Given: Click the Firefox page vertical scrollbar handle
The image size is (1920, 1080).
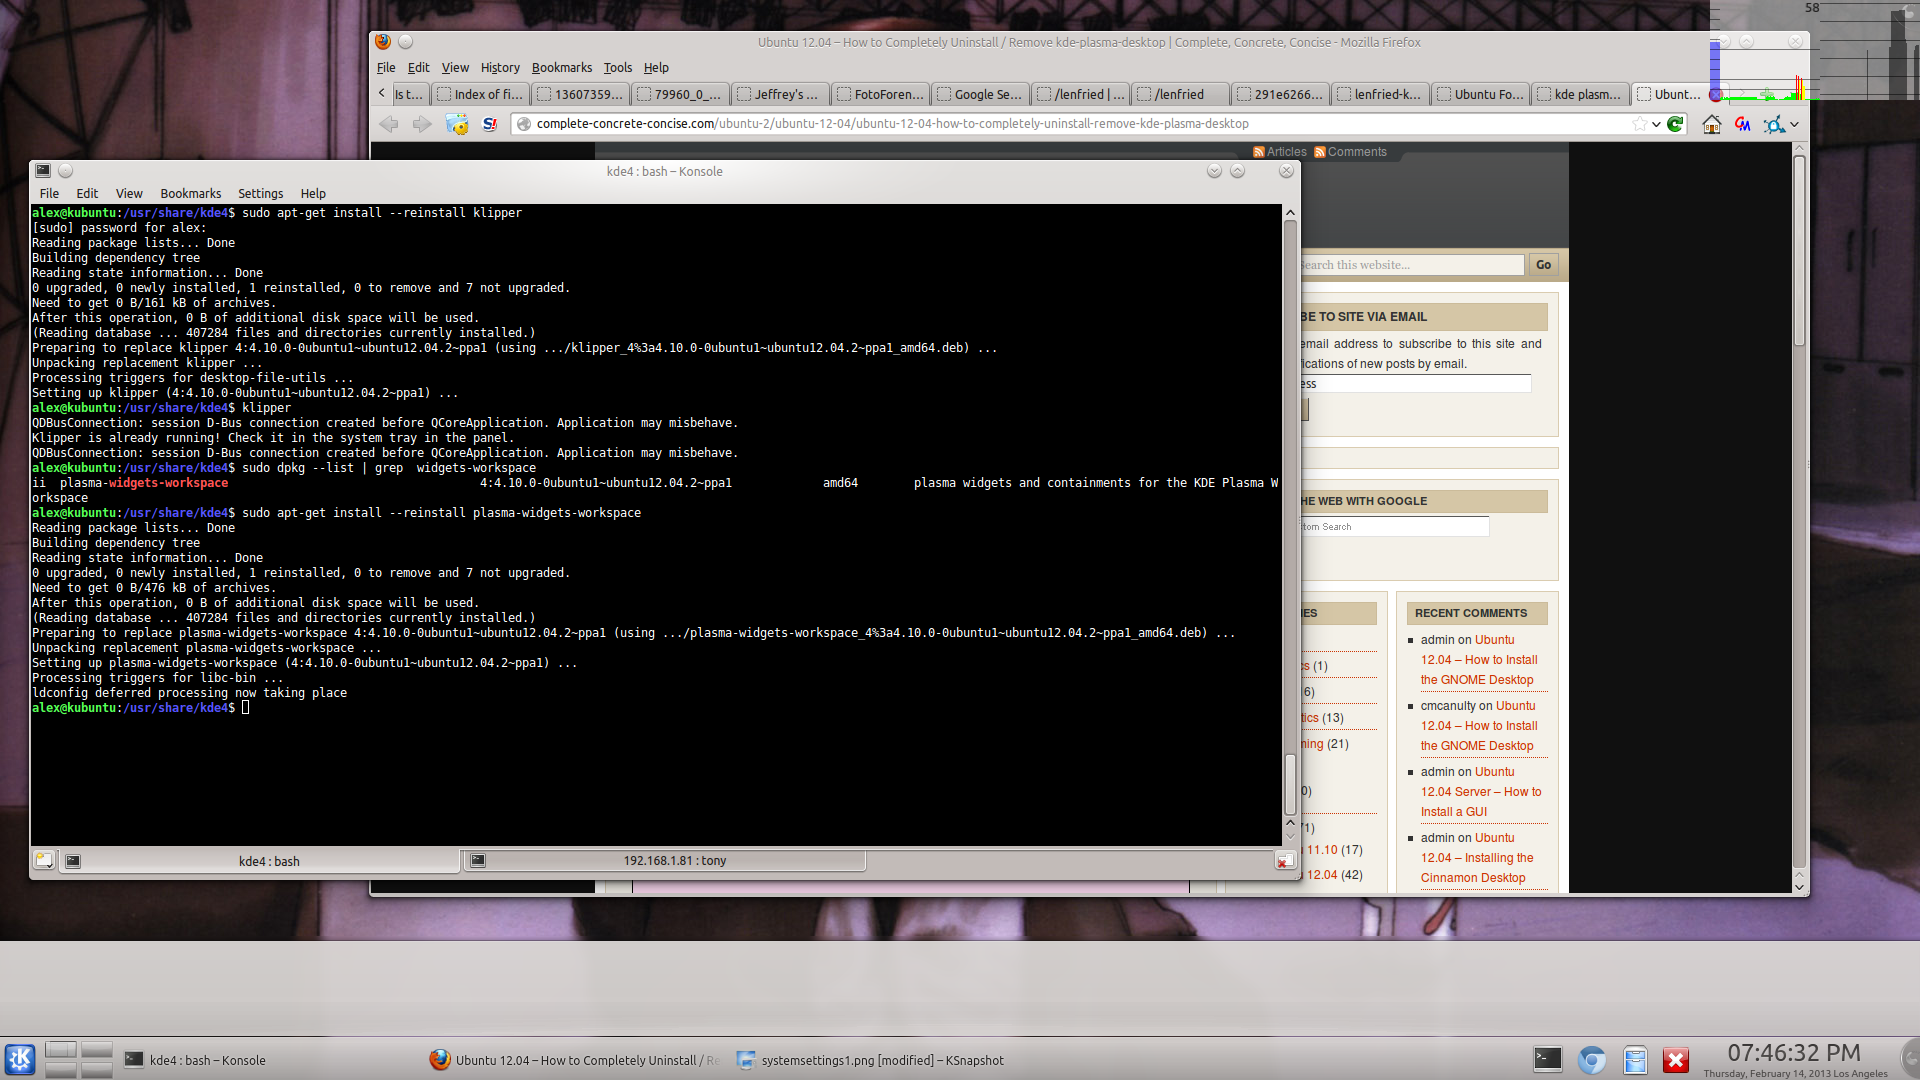Looking at the screenshot, I should pyautogui.click(x=1799, y=251).
